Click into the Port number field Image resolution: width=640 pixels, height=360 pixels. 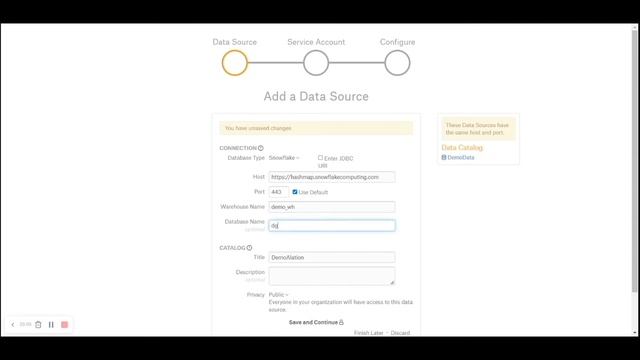pos(278,192)
